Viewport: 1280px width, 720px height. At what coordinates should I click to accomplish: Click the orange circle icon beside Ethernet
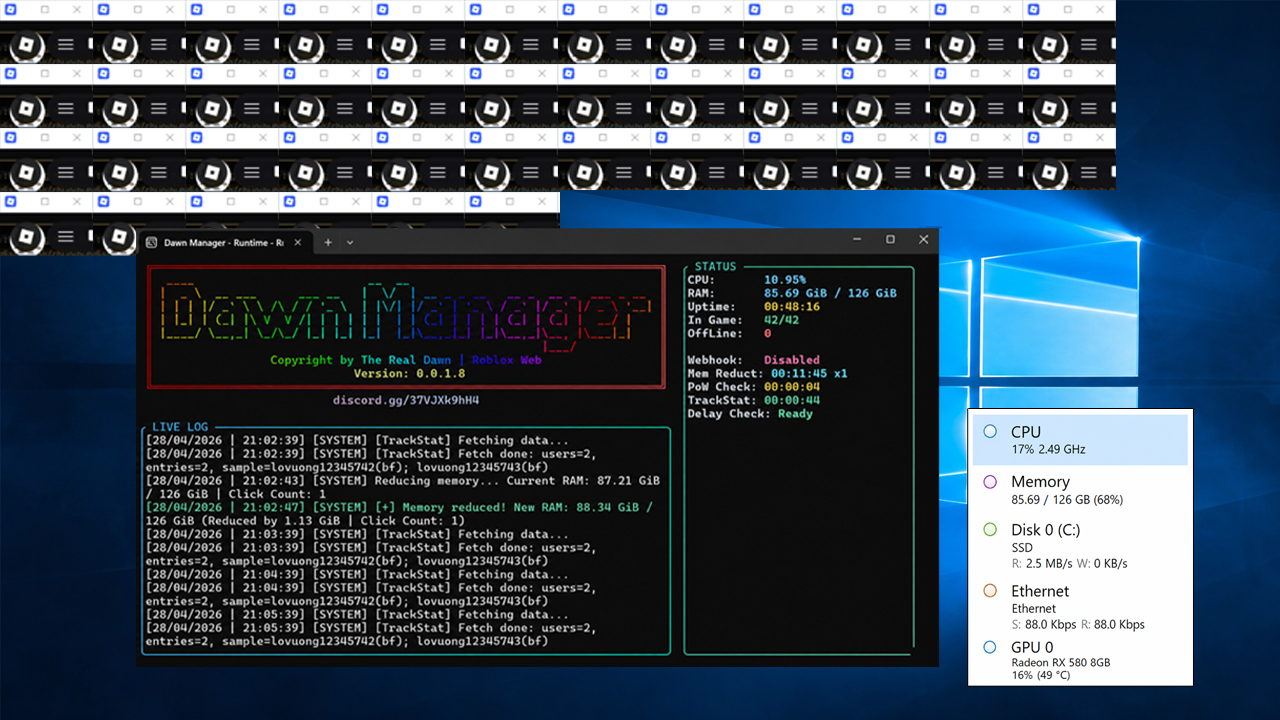(x=990, y=591)
